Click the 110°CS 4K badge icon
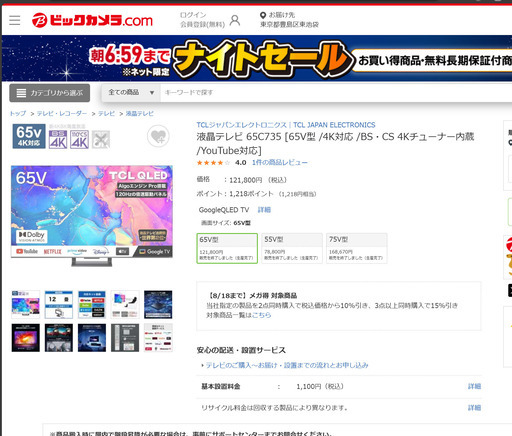 point(79,139)
